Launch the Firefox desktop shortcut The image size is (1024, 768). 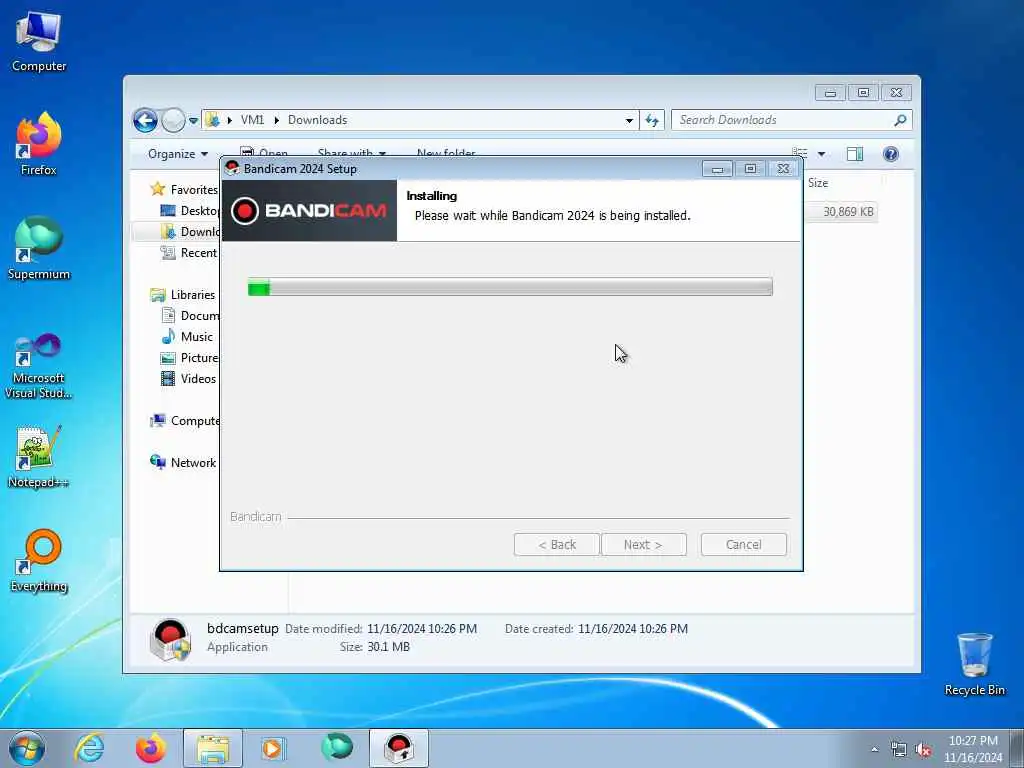[39, 144]
